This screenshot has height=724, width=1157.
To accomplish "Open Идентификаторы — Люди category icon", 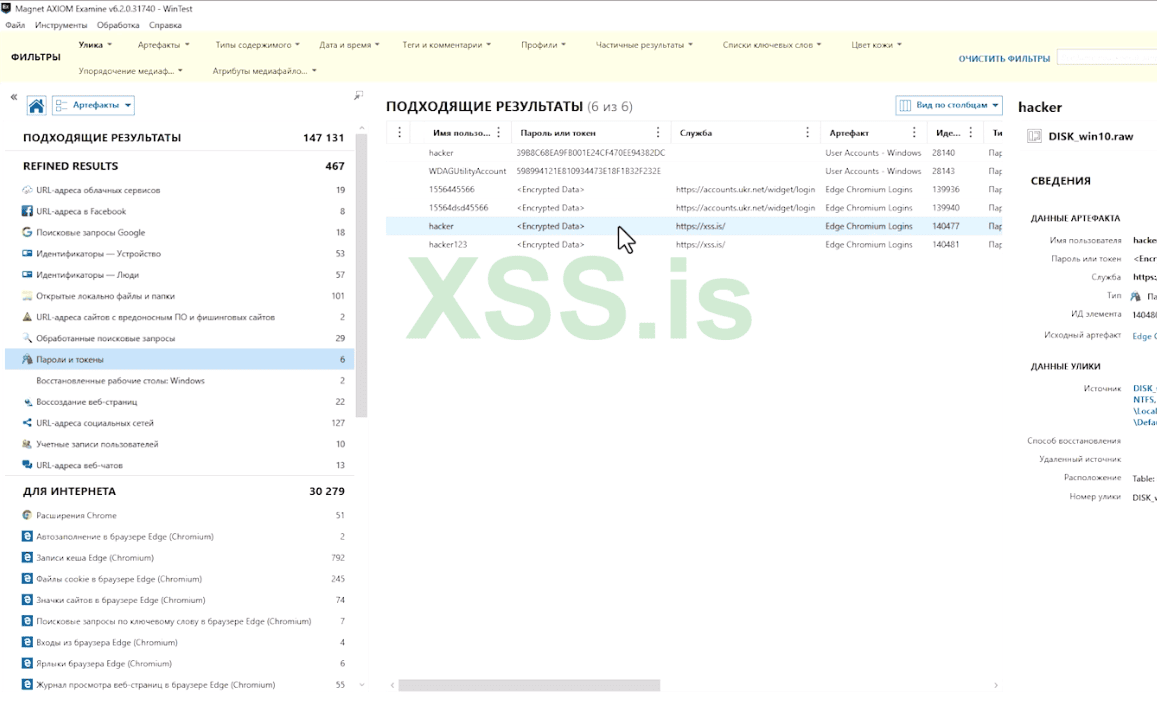I will pos(27,275).
